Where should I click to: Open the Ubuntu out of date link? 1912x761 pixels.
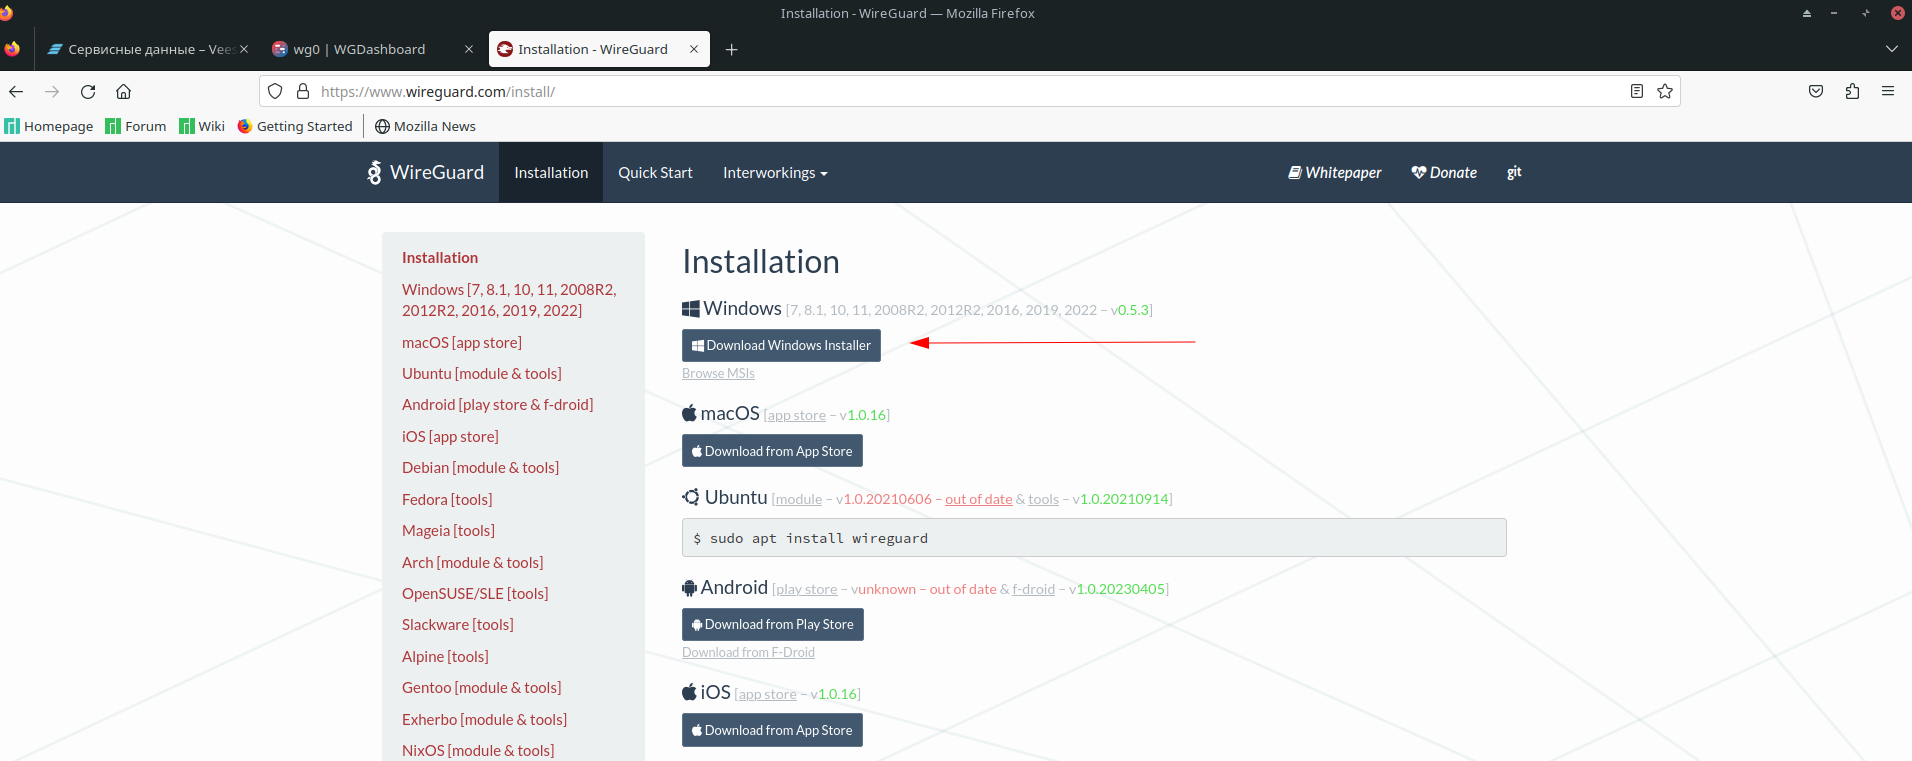tap(979, 499)
